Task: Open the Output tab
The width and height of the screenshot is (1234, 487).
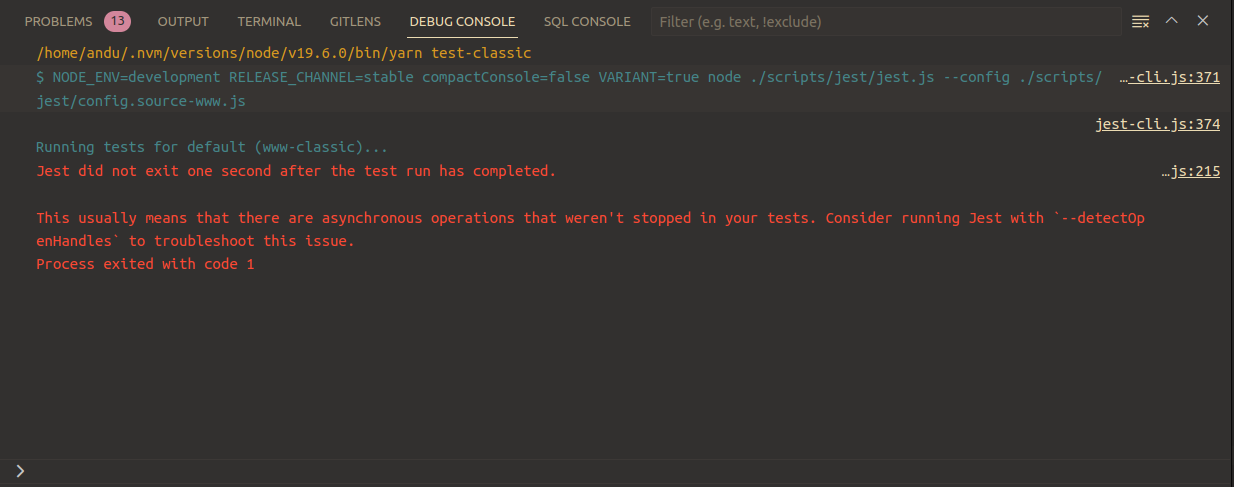Action: pyautogui.click(x=183, y=21)
